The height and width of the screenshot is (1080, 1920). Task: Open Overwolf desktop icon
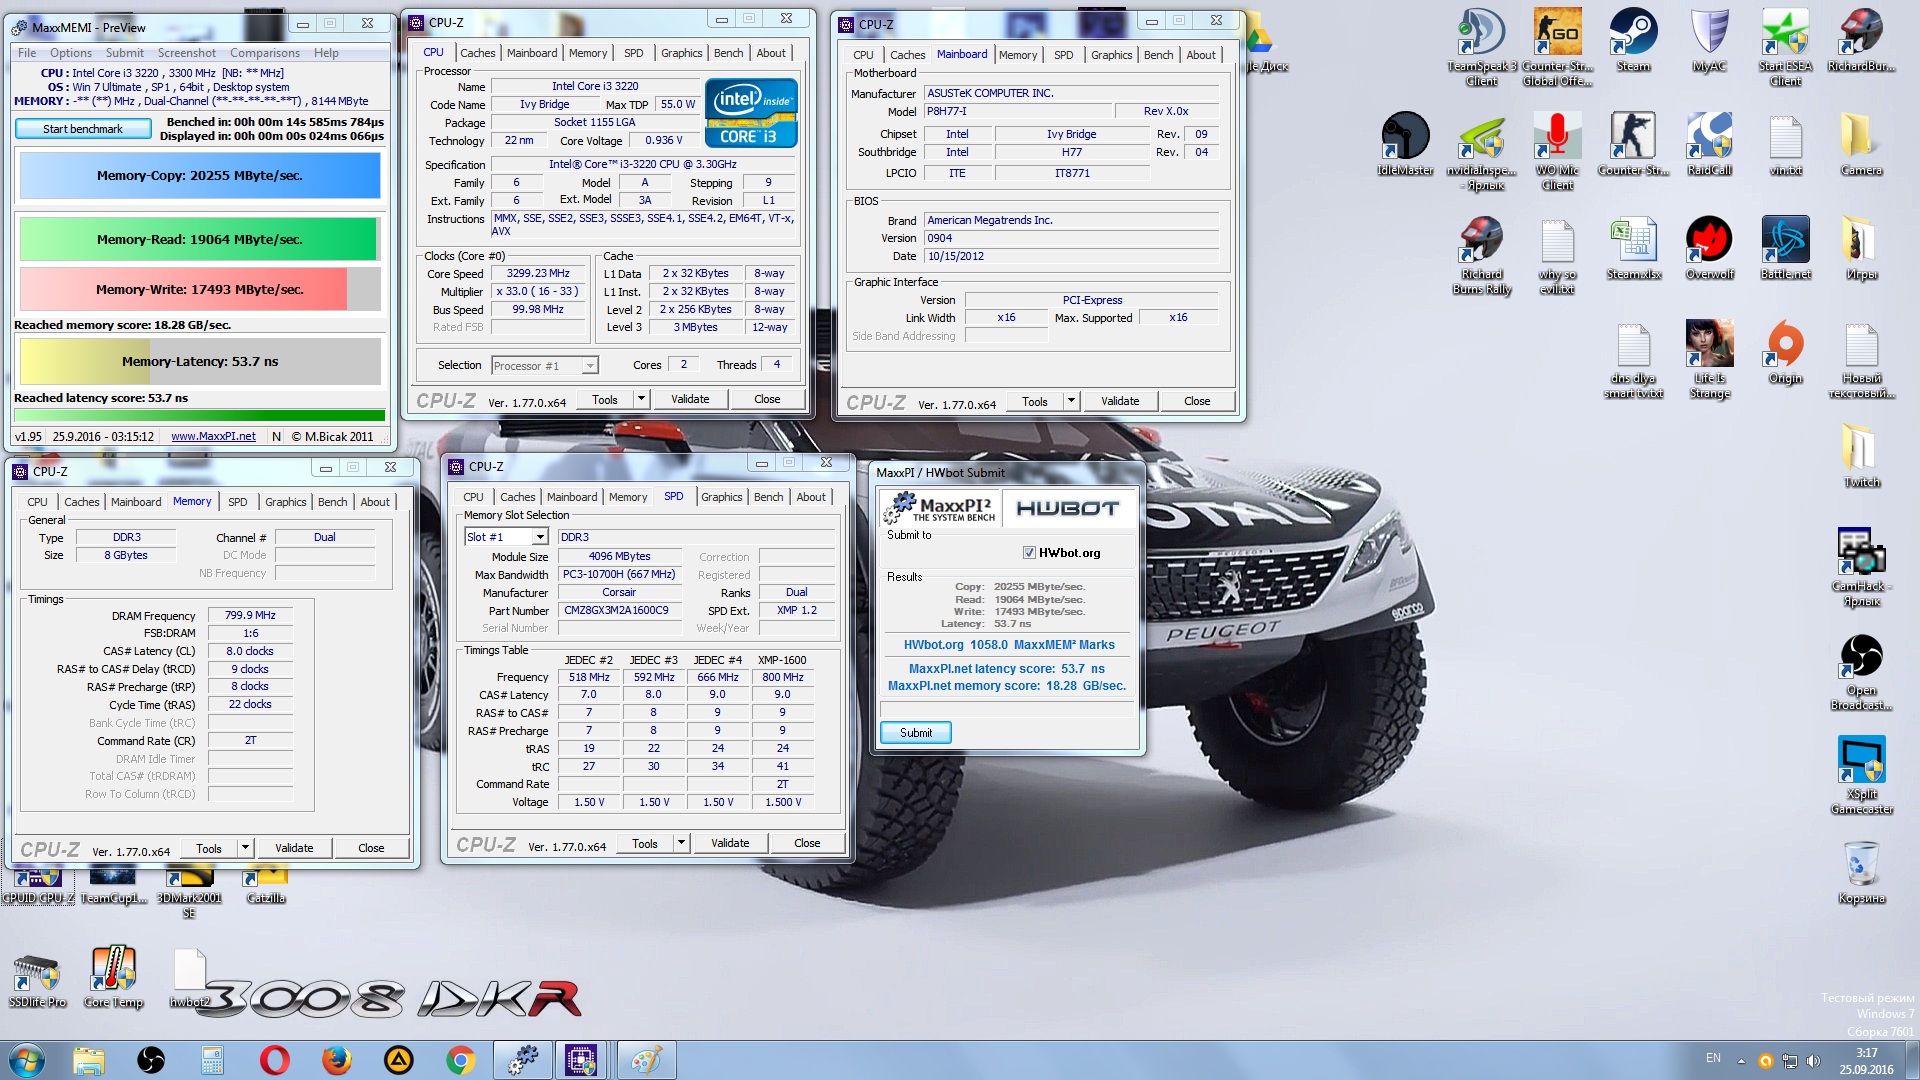[x=1709, y=248]
